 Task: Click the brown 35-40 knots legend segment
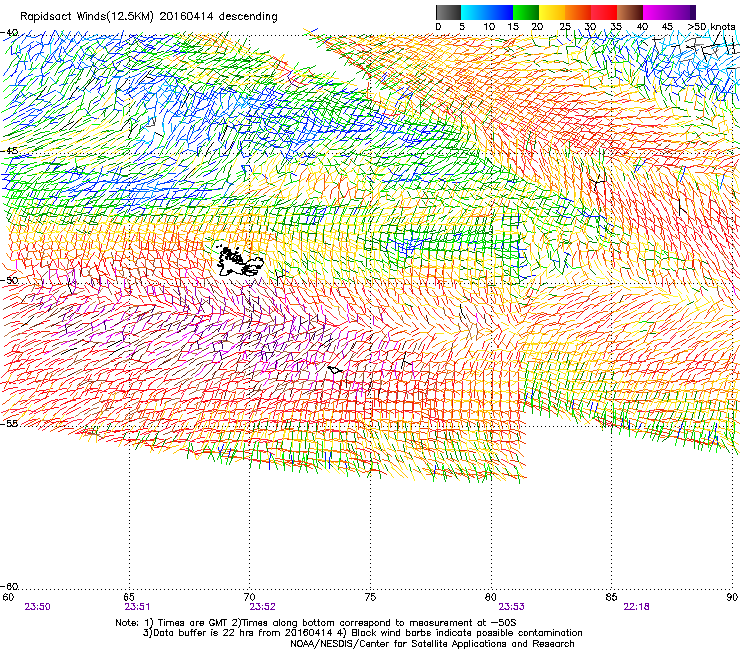630,12
